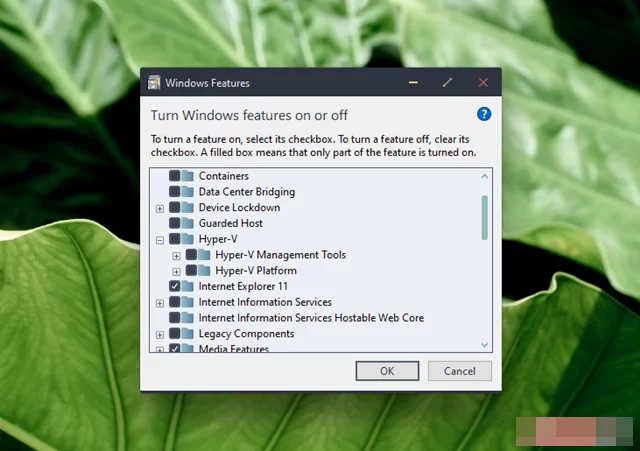Select Internet Information Services Hostable Web Core

coord(311,318)
